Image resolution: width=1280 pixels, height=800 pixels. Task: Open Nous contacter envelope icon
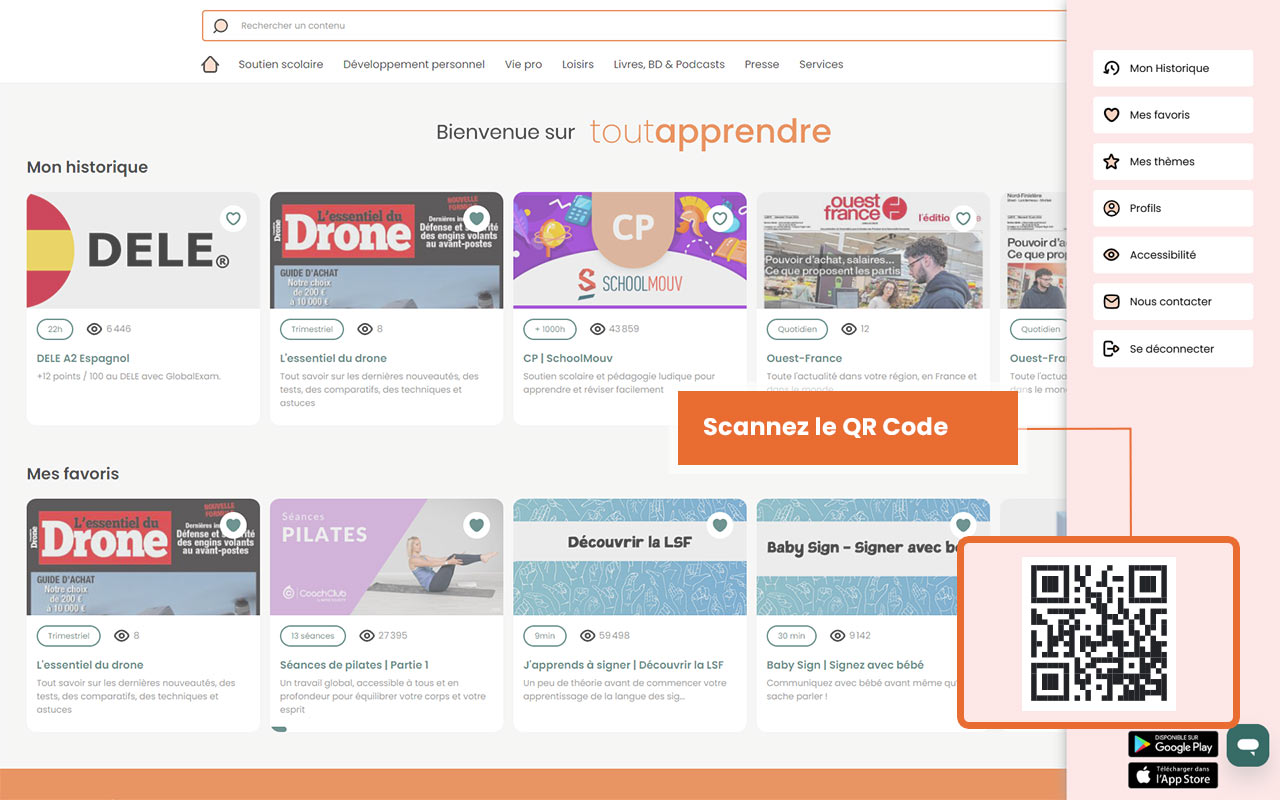1111,301
